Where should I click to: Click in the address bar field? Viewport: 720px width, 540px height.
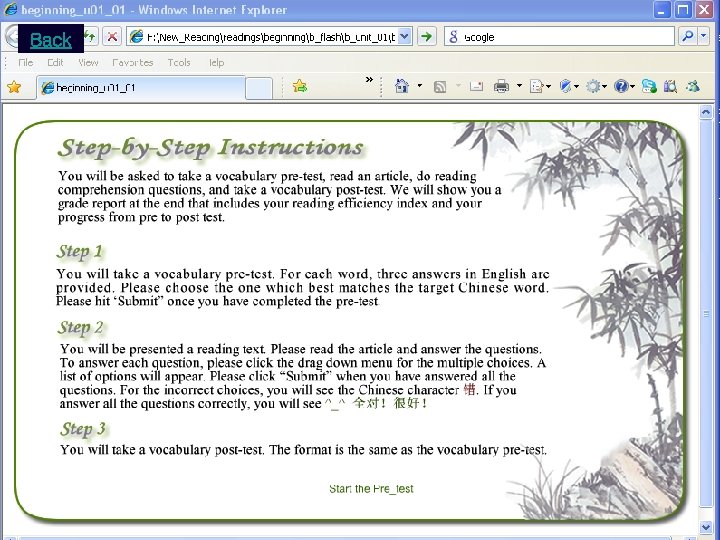point(271,37)
